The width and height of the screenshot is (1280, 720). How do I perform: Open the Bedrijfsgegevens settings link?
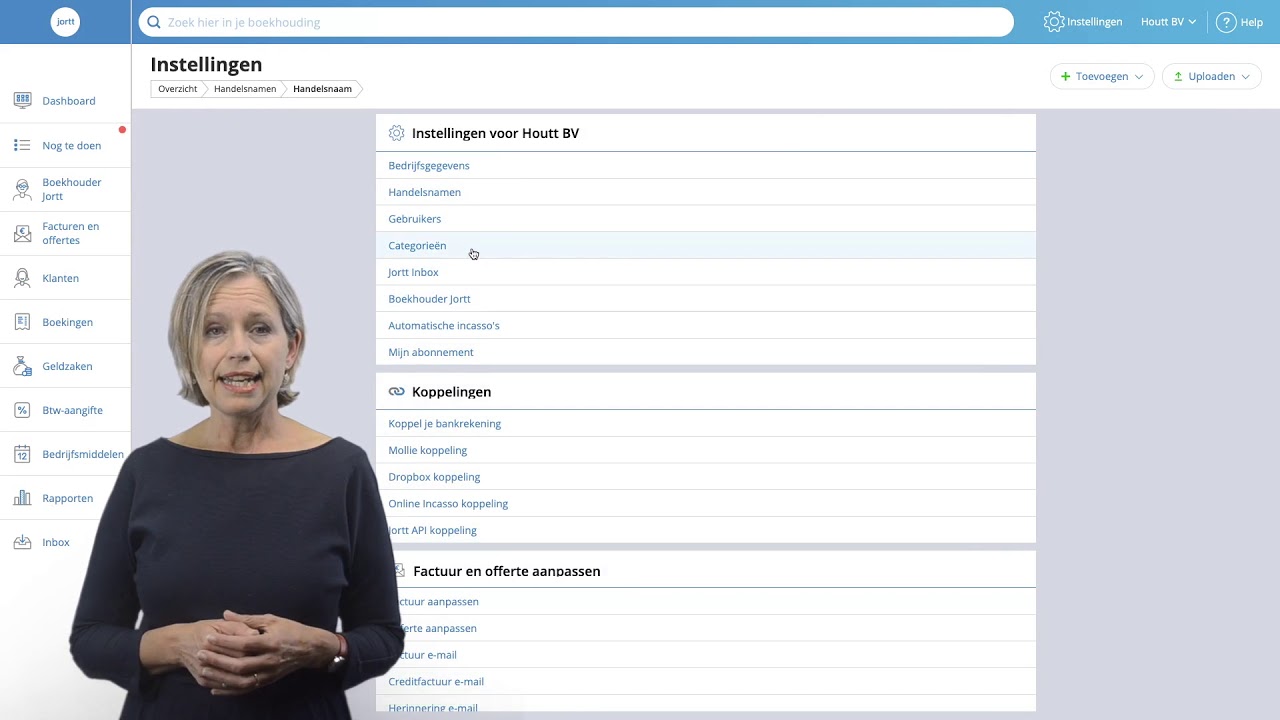pyautogui.click(x=429, y=165)
